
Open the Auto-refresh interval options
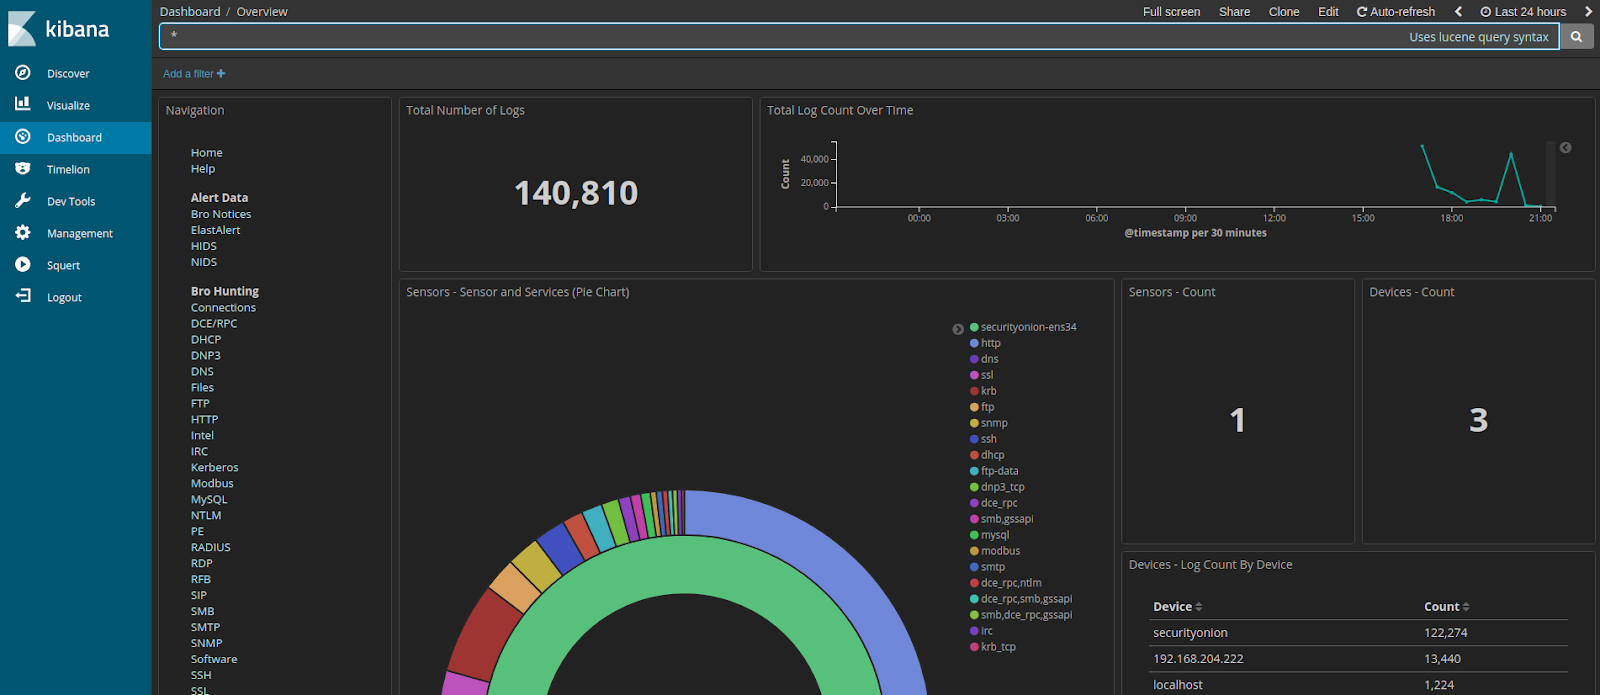click(1396, 12)
